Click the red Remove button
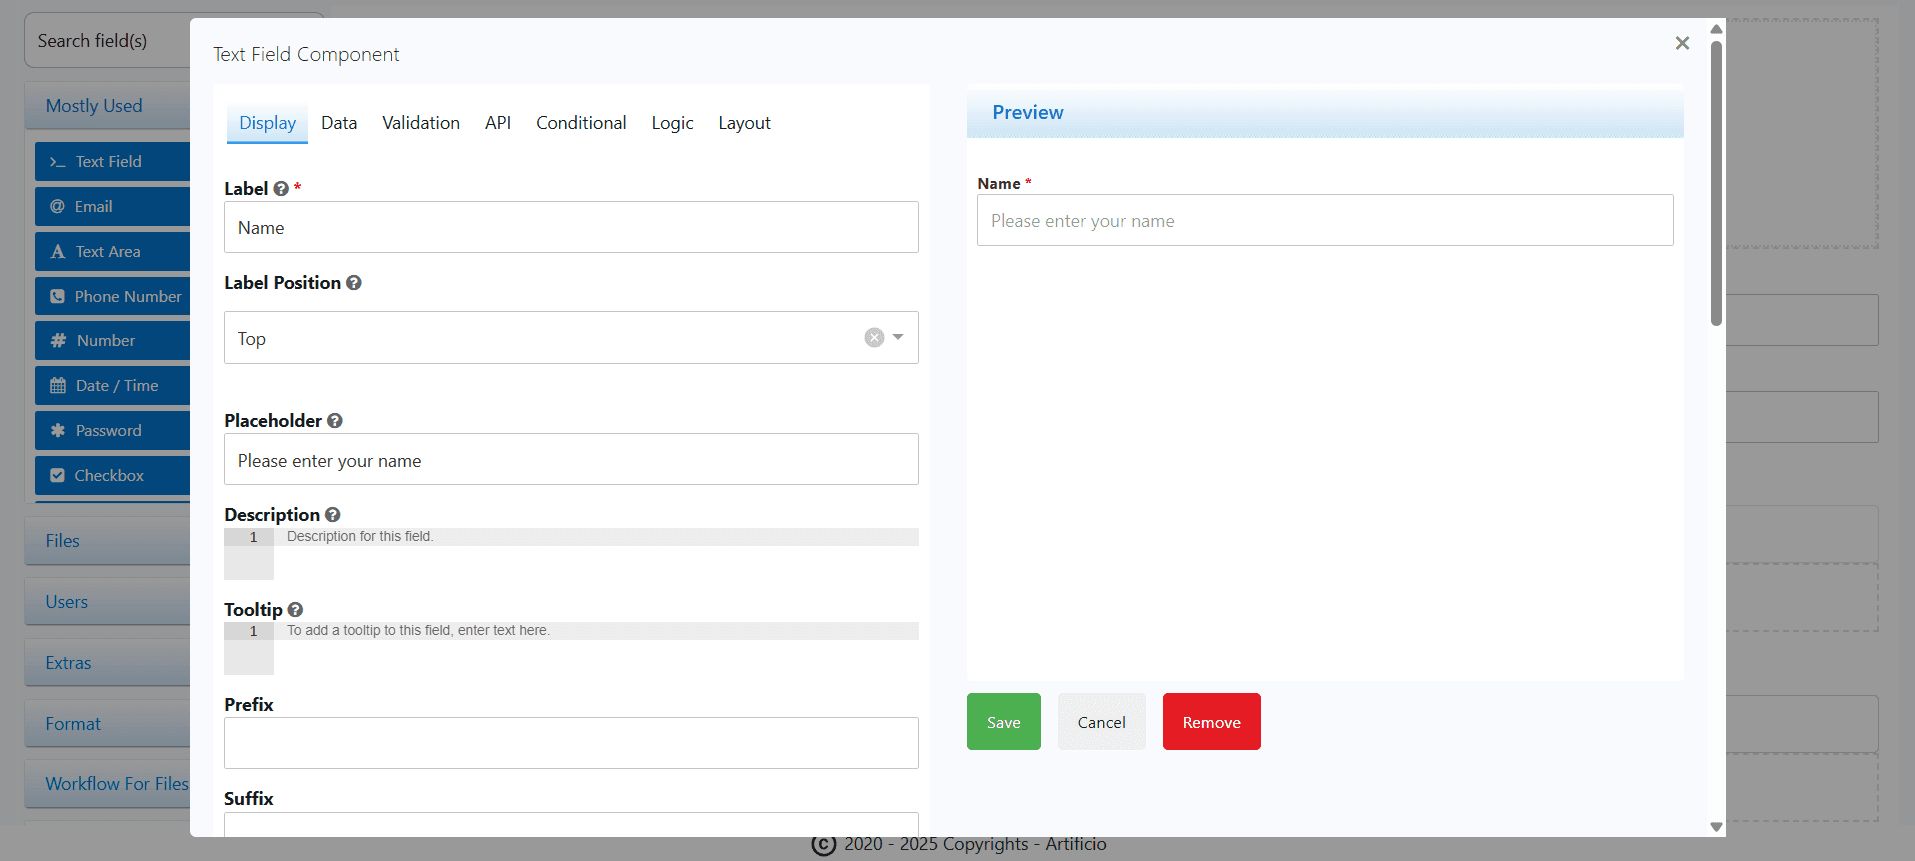 click(1211, 722)
